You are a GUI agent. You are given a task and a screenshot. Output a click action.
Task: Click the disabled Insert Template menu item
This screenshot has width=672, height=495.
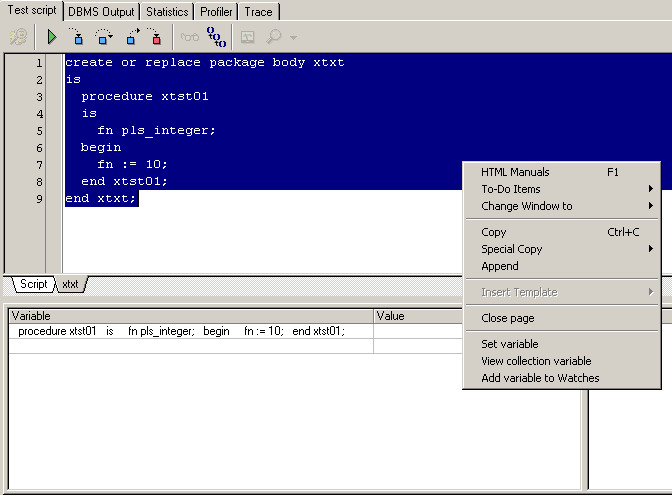click(x=561, y=292)
